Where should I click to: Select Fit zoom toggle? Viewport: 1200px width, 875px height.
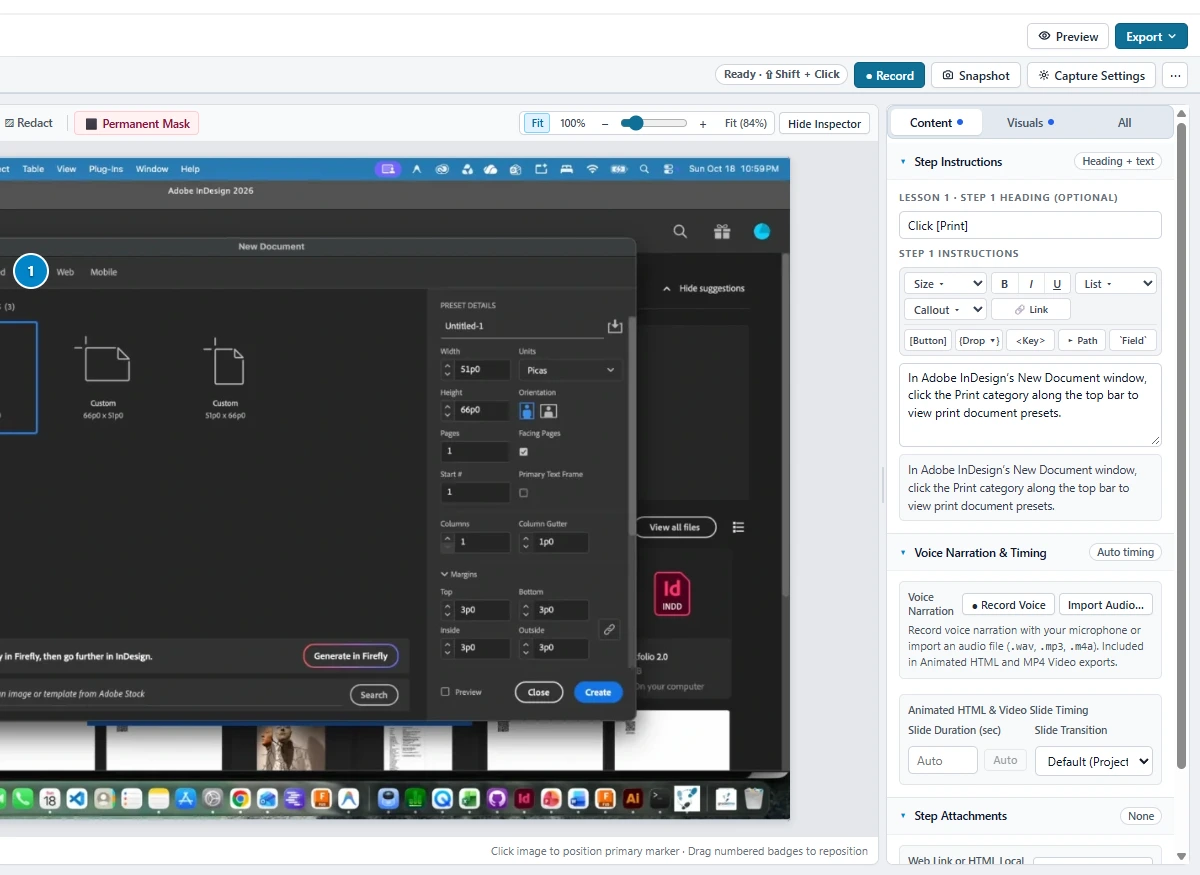[537, 123]
